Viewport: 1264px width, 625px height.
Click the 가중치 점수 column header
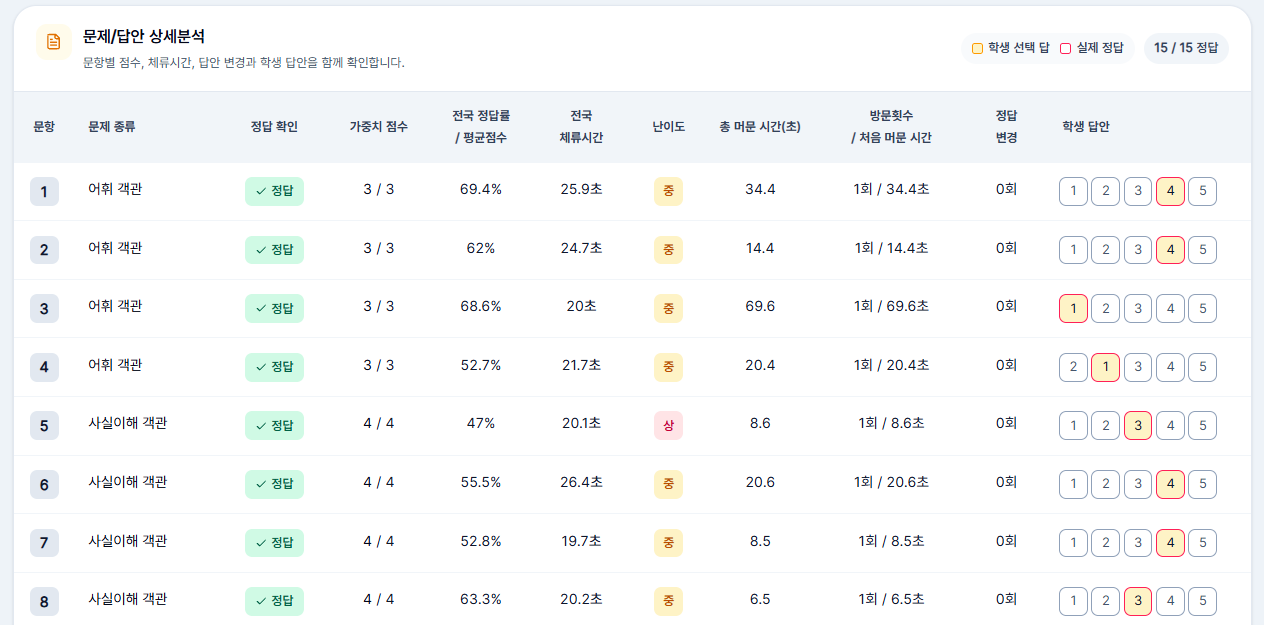coord(379,127)
